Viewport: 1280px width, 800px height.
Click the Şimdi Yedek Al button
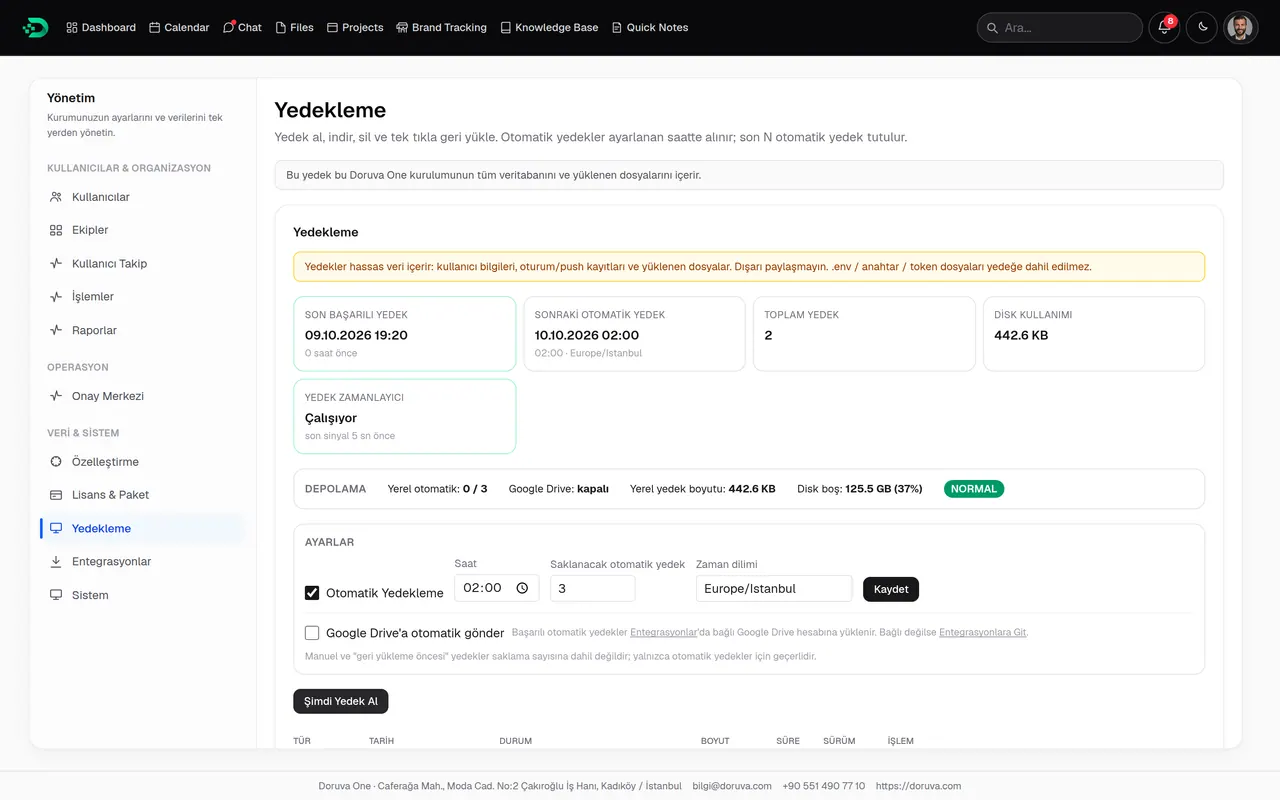341,701
